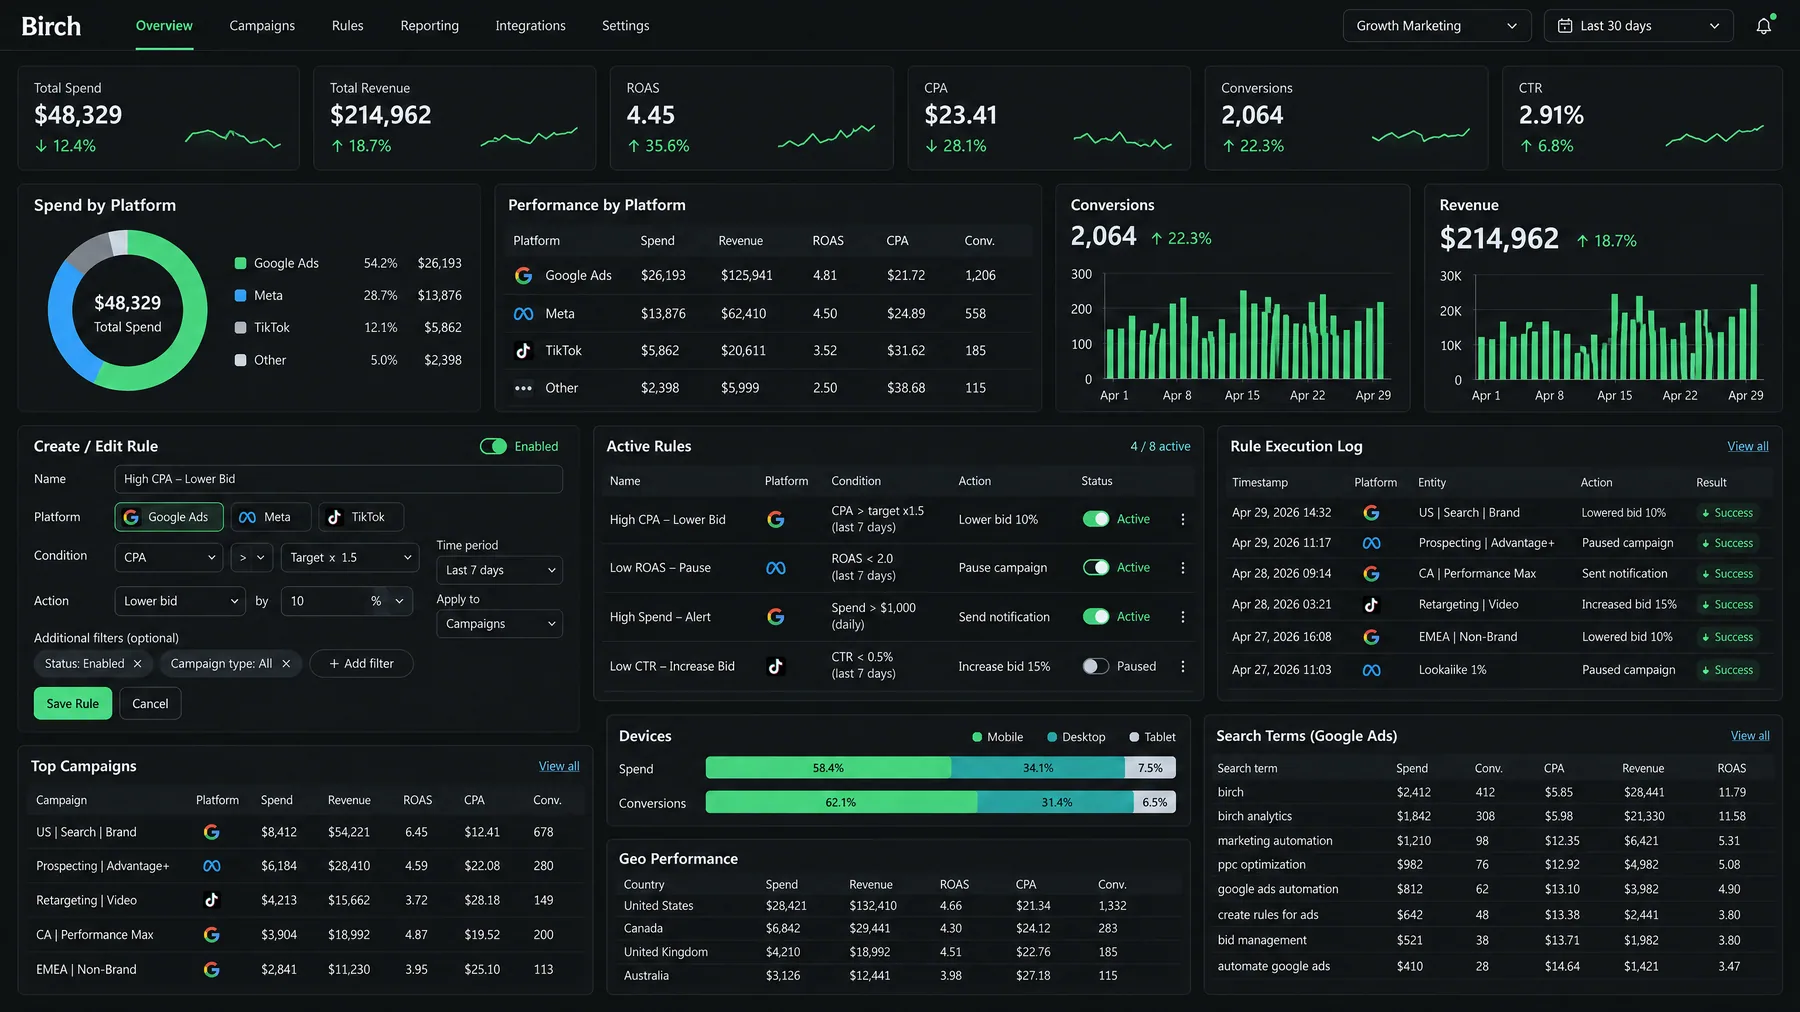
Task: Open the Integrations tab
Action: click(x=531, y=26)
